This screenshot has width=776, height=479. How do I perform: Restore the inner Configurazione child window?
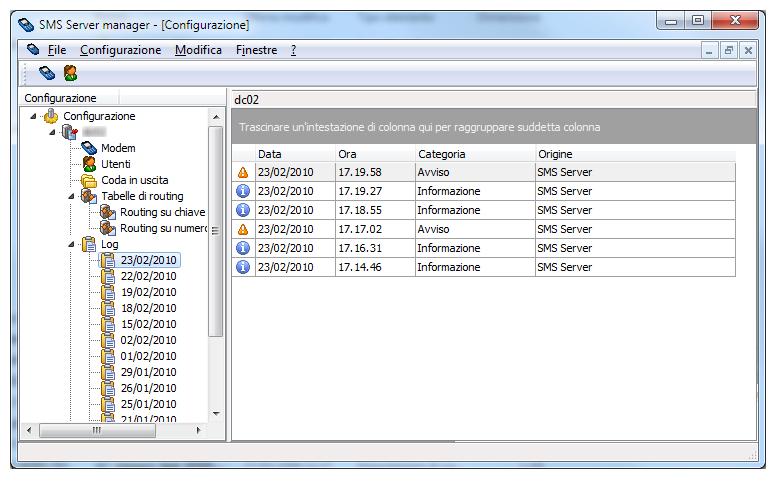728,50
